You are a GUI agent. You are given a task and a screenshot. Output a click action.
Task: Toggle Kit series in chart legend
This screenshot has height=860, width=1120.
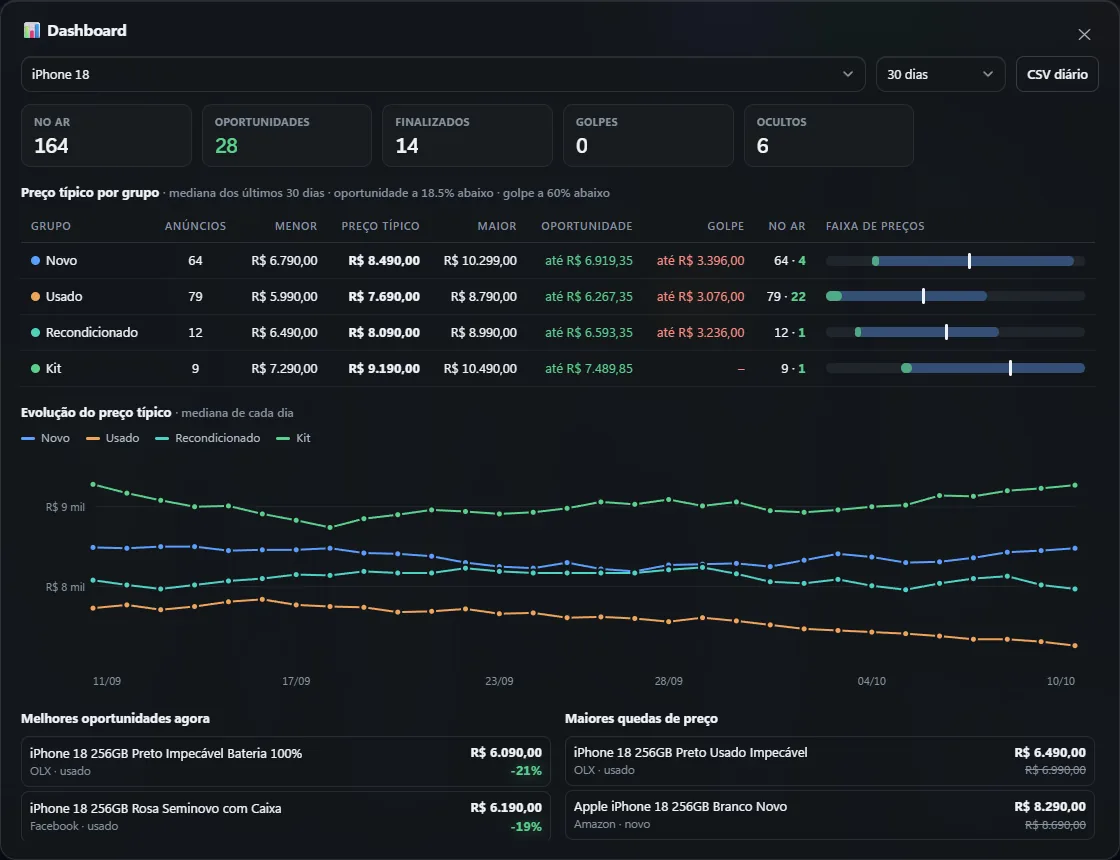pyautogui.click(x=293, y=438)
